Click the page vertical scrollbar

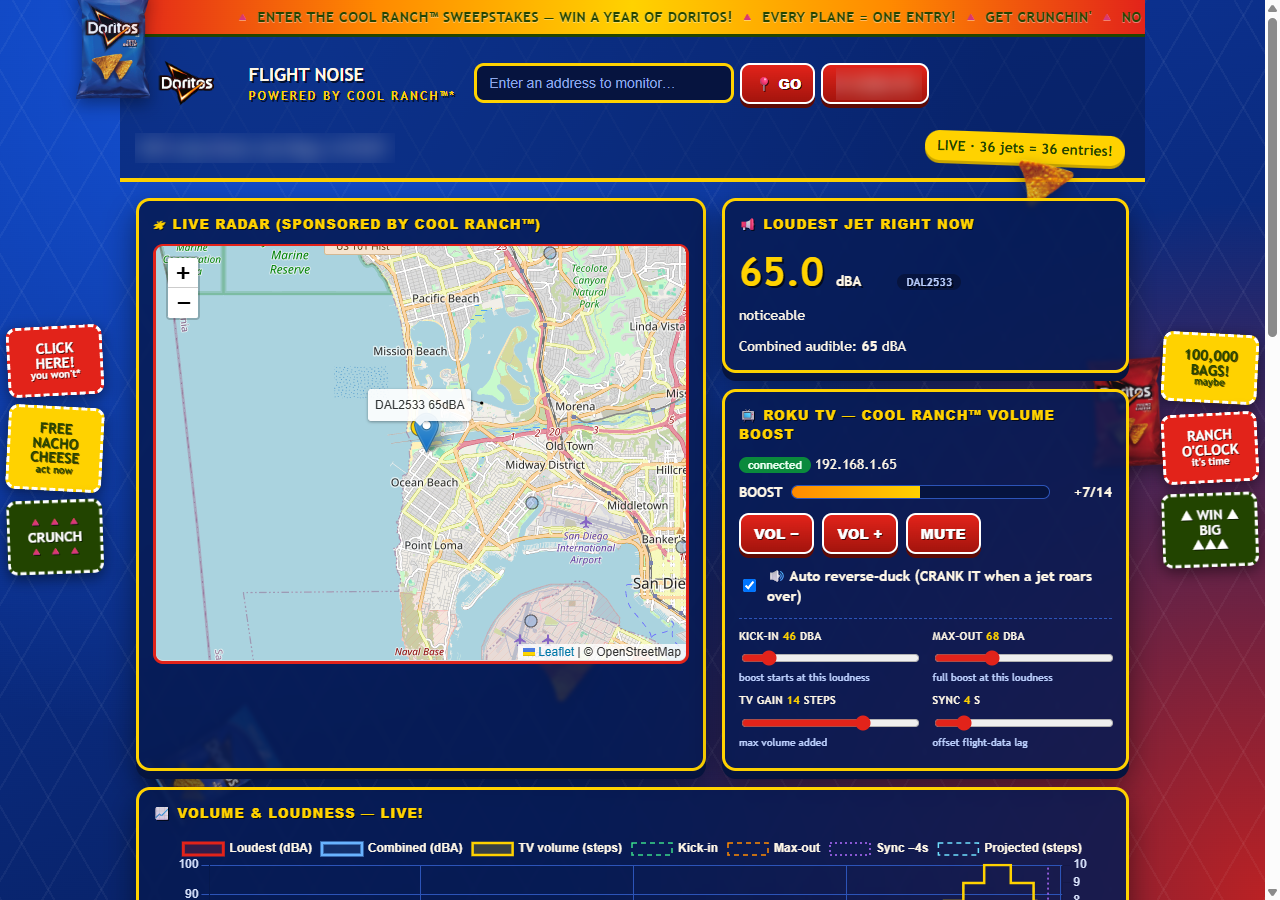[x=1272, y=175]
